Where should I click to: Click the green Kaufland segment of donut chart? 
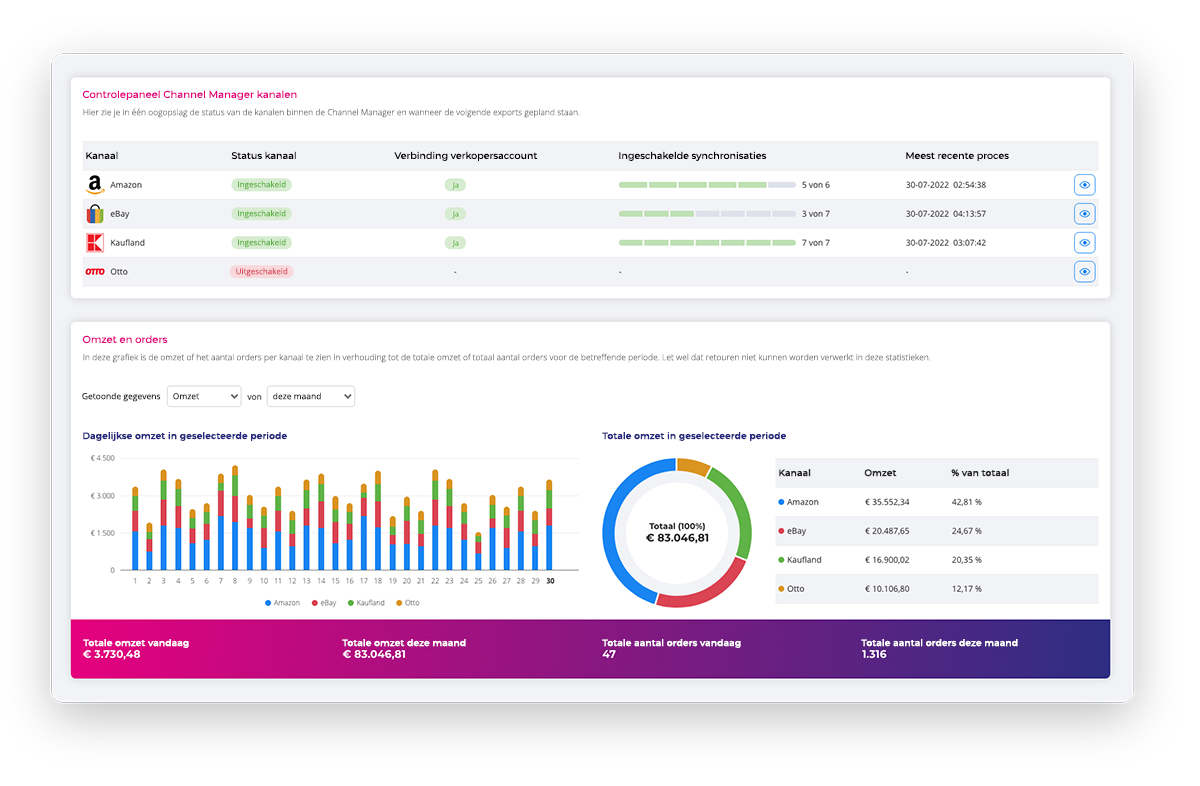[x=741, y=509]
